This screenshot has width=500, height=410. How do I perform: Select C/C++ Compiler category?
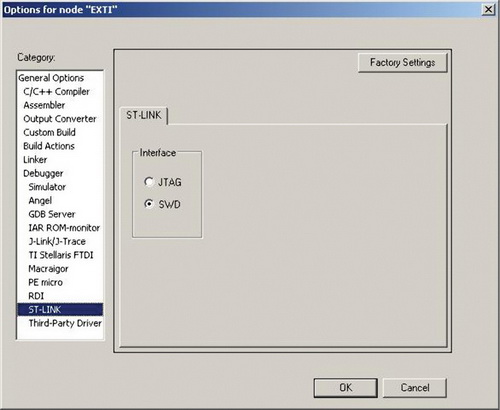[x=56, y=91]
